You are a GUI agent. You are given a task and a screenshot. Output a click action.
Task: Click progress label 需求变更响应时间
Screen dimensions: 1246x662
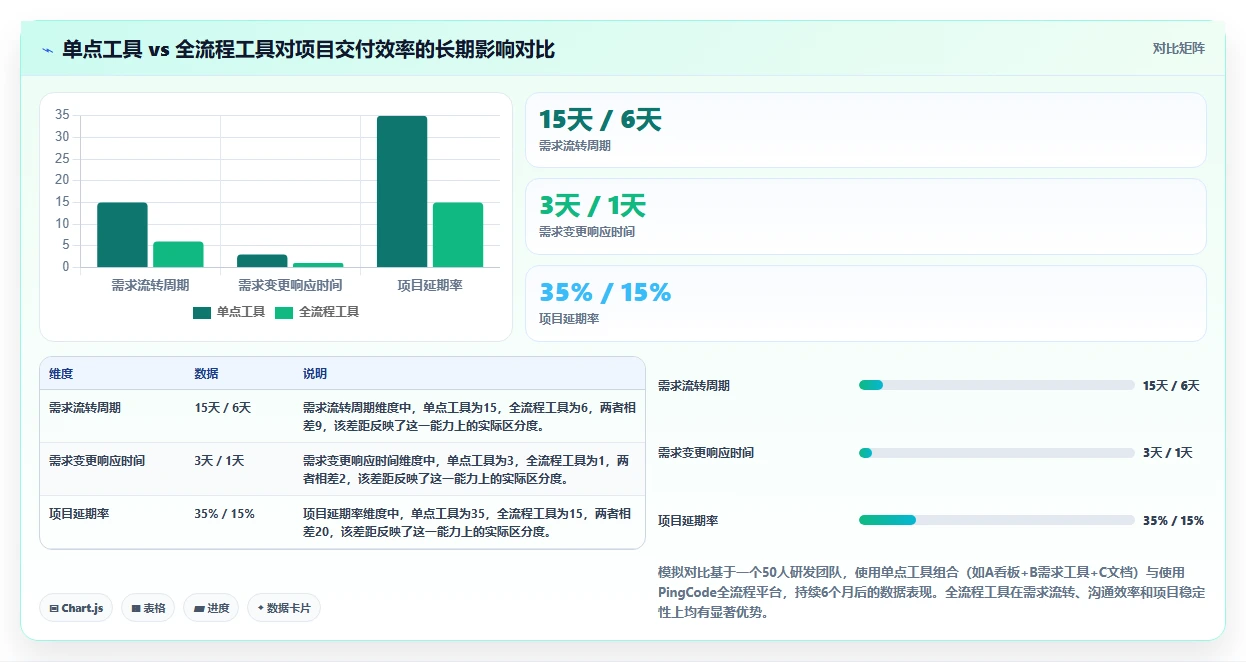pos(706,453)
